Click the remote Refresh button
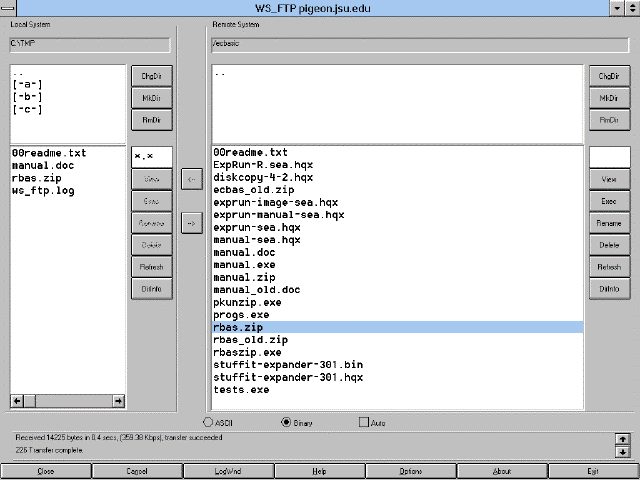This screenshot has height=480, width=640. tap(609, 267)
